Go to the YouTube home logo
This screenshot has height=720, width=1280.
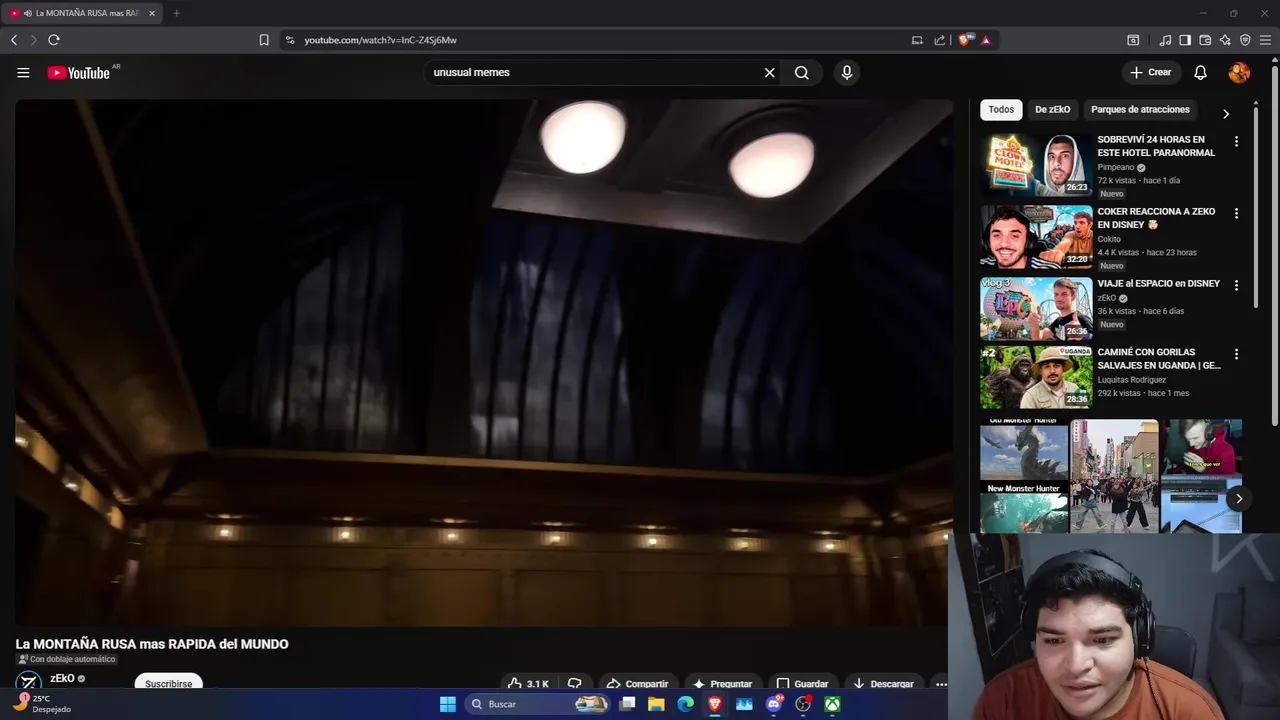click(78, 72)
